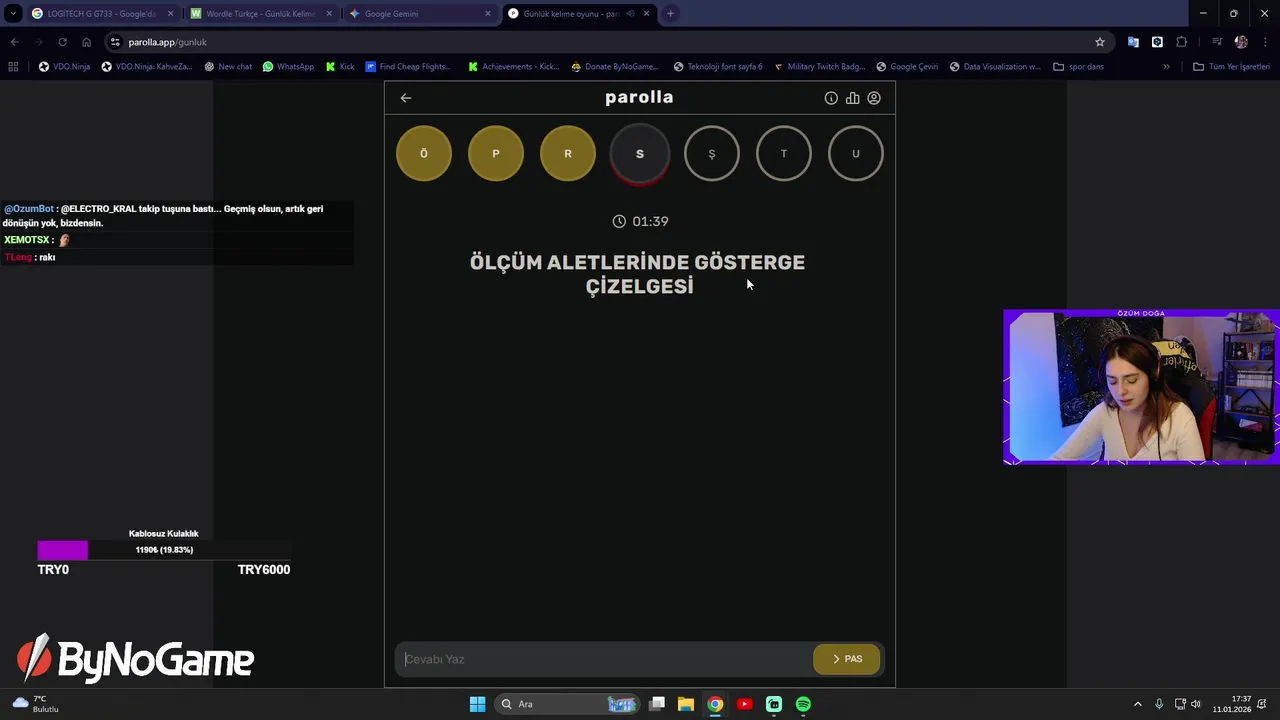Select the active letter S circle
Image resolution: width=1280 pixels, height=720 pixels.
(x=640, y=154)
